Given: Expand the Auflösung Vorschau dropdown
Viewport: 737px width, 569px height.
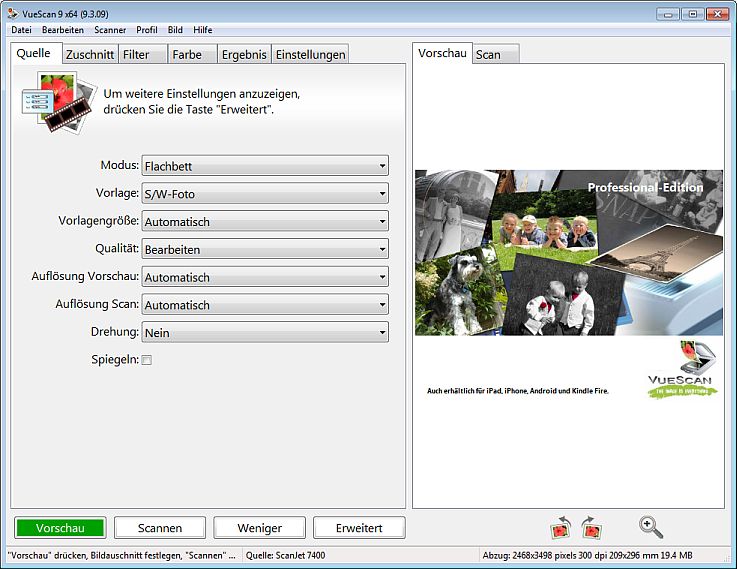Looking at the screenshot, I should pos(265,277).
